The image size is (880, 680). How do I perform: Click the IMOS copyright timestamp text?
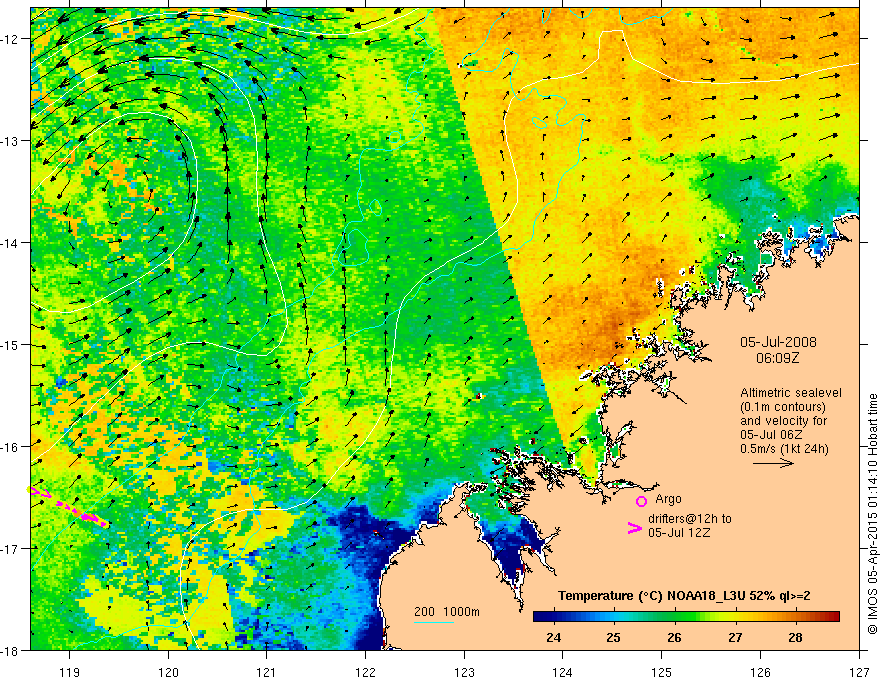[x=872, y=514]
